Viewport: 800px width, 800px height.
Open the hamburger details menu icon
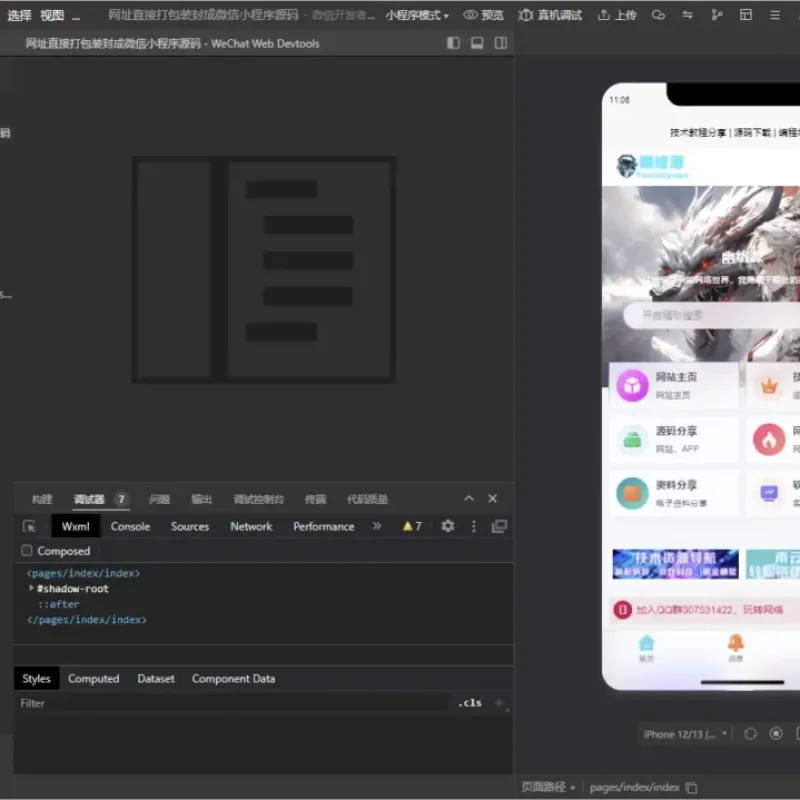(x=774, y=15)
